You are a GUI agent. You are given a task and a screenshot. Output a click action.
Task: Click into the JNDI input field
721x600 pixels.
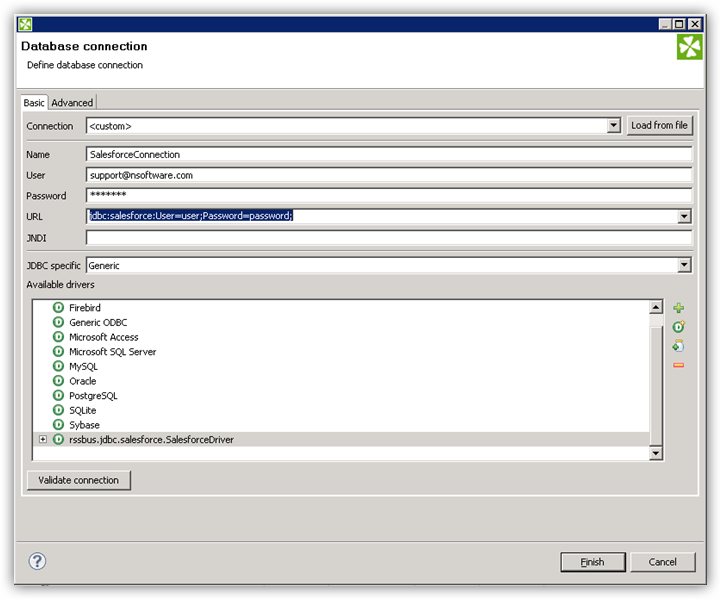pyautogui.click(x=388, y=238)
